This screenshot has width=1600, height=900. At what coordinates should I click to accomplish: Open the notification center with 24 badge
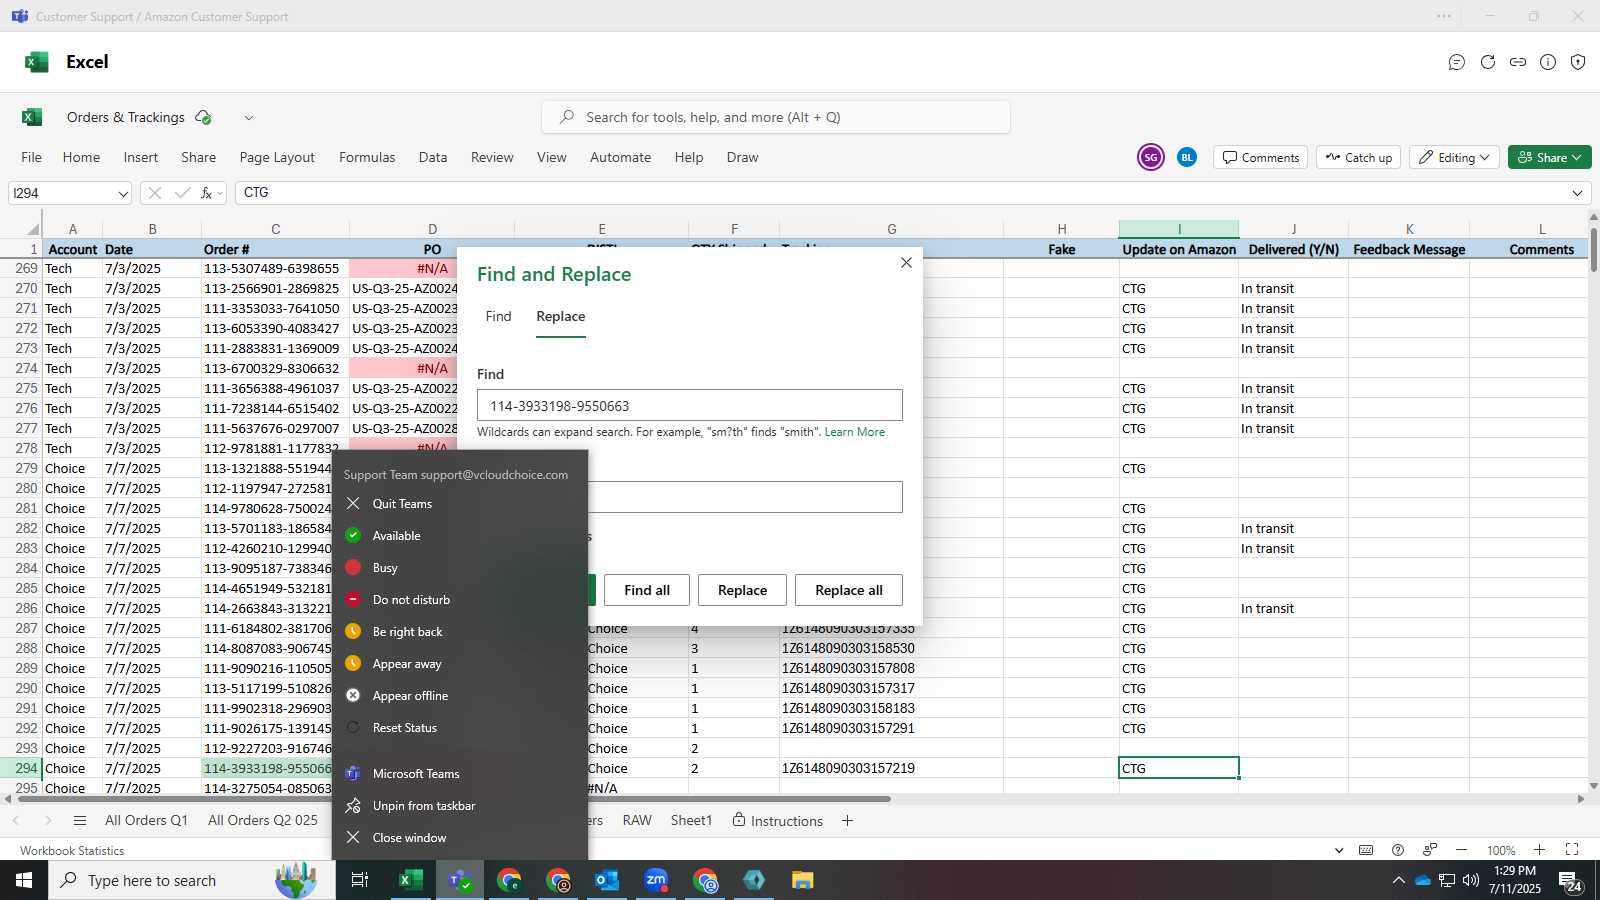(x=1570, y=881)
